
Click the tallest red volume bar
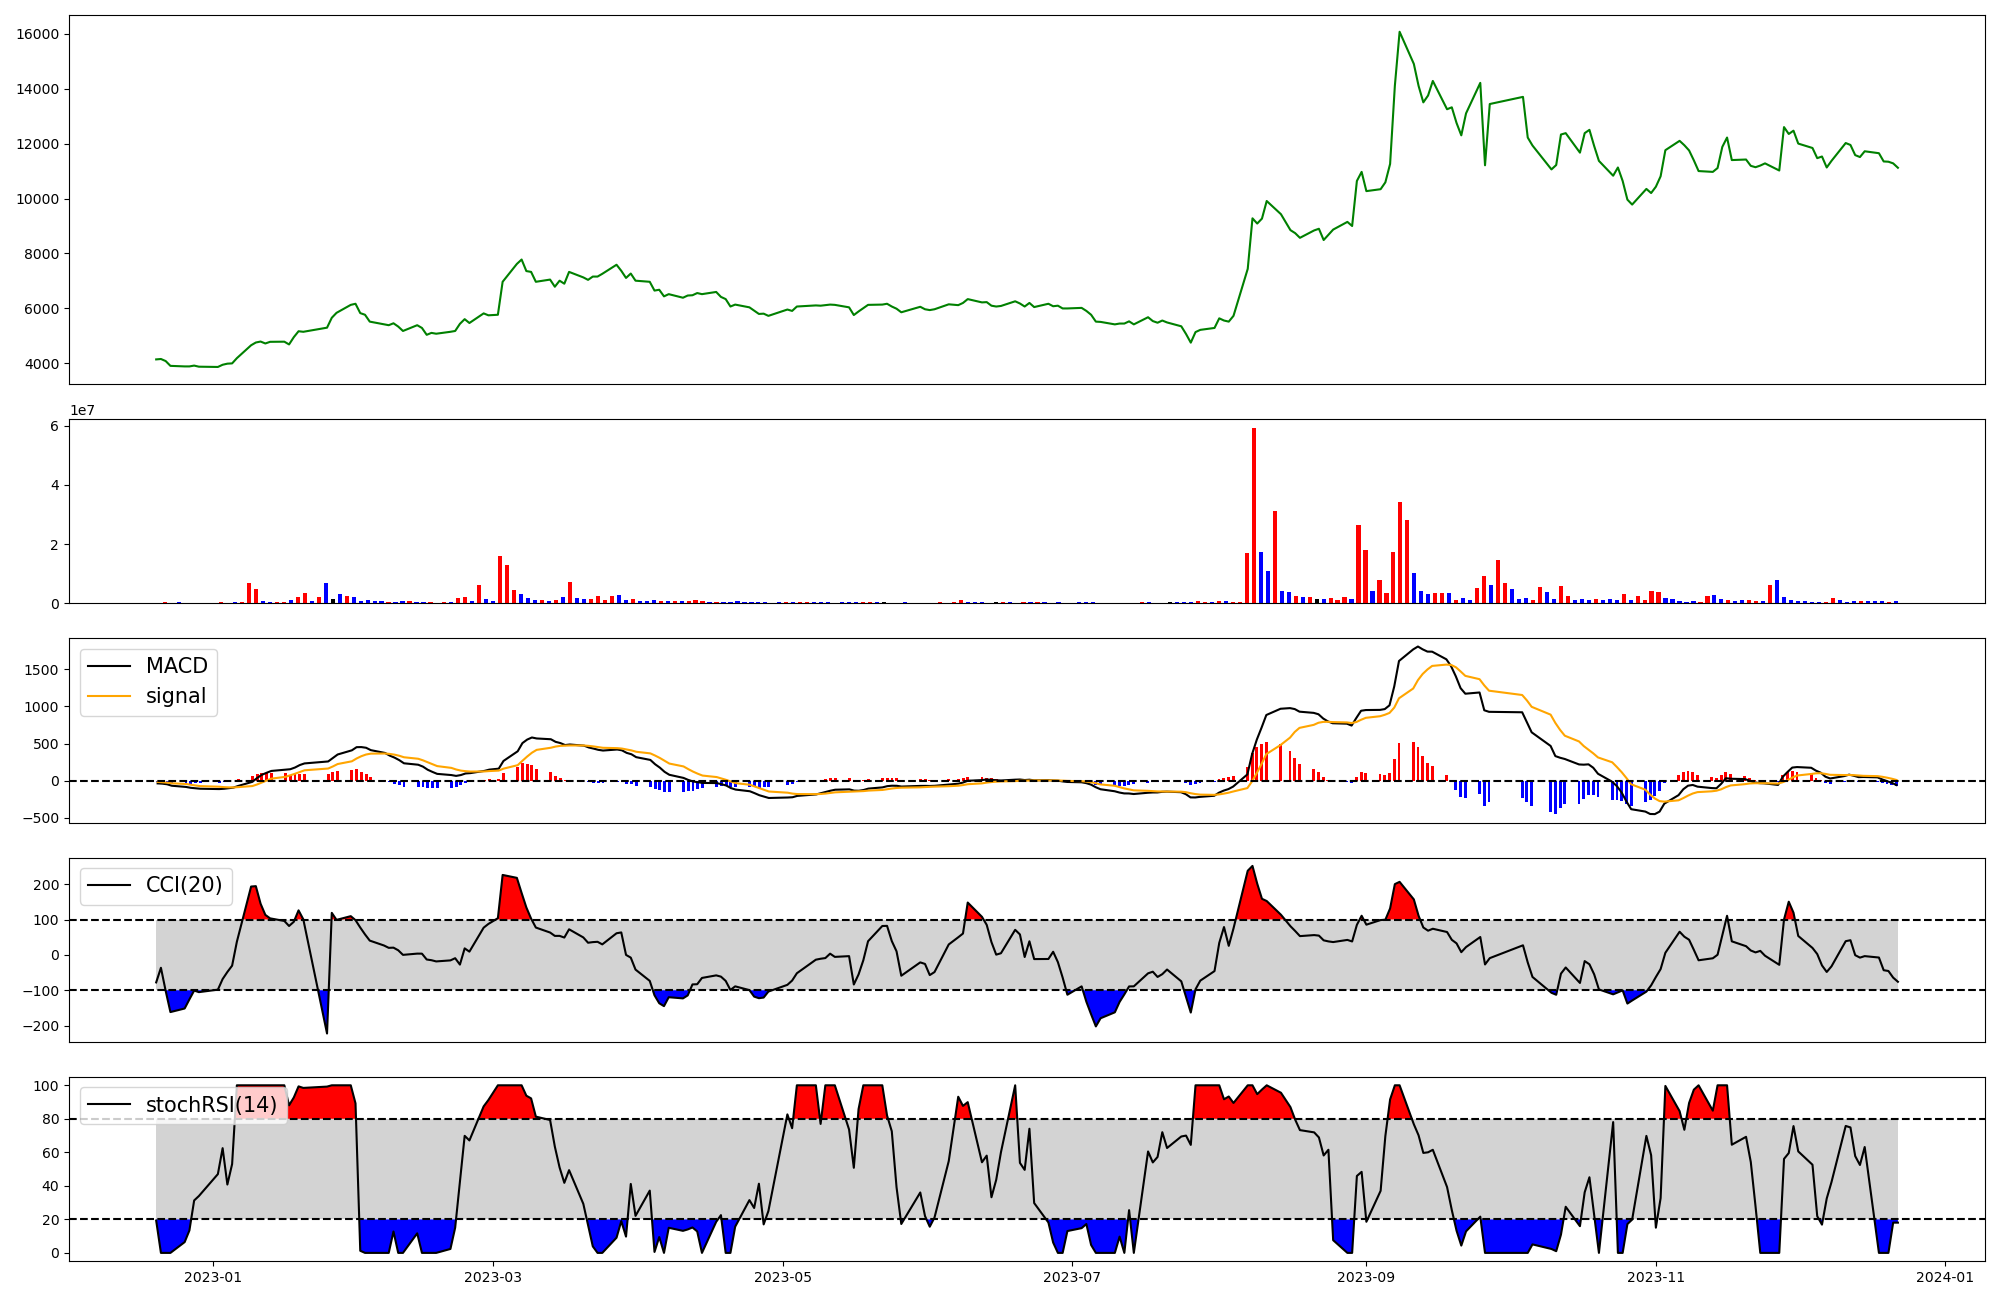tap(1254, 515)
